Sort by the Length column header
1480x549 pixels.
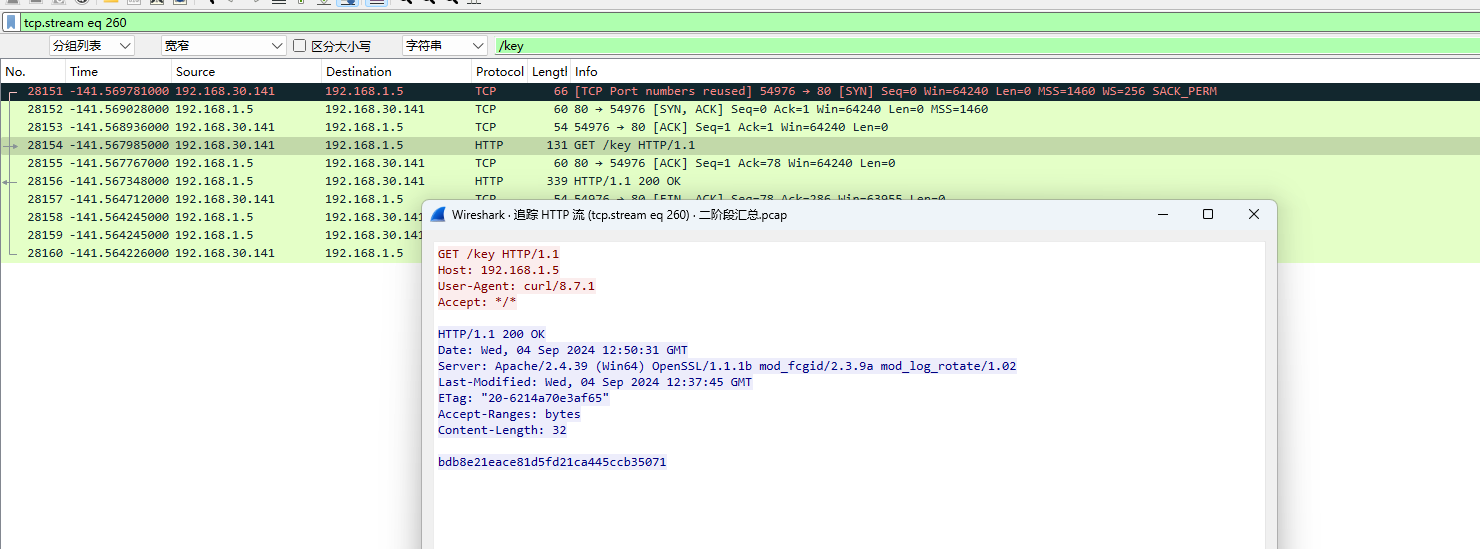coord(549,71)
